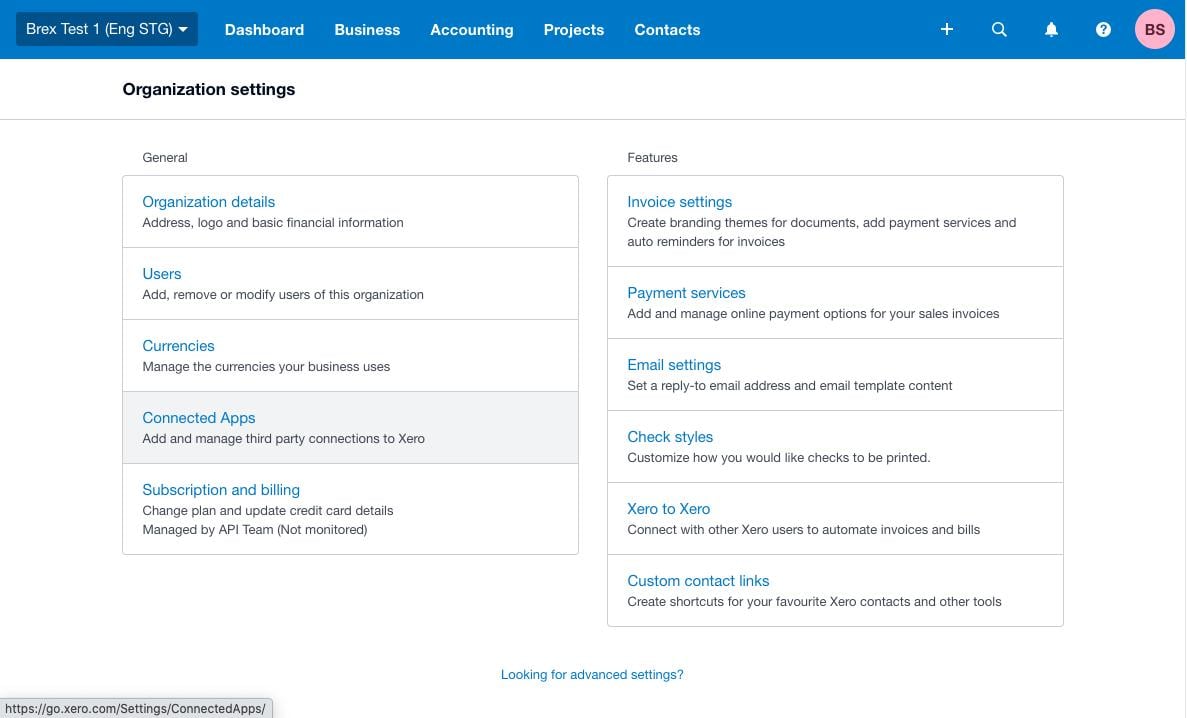Go to Payment services
Image resolution: width=1187 pixels, height=718 pixels.
(686, 293)
